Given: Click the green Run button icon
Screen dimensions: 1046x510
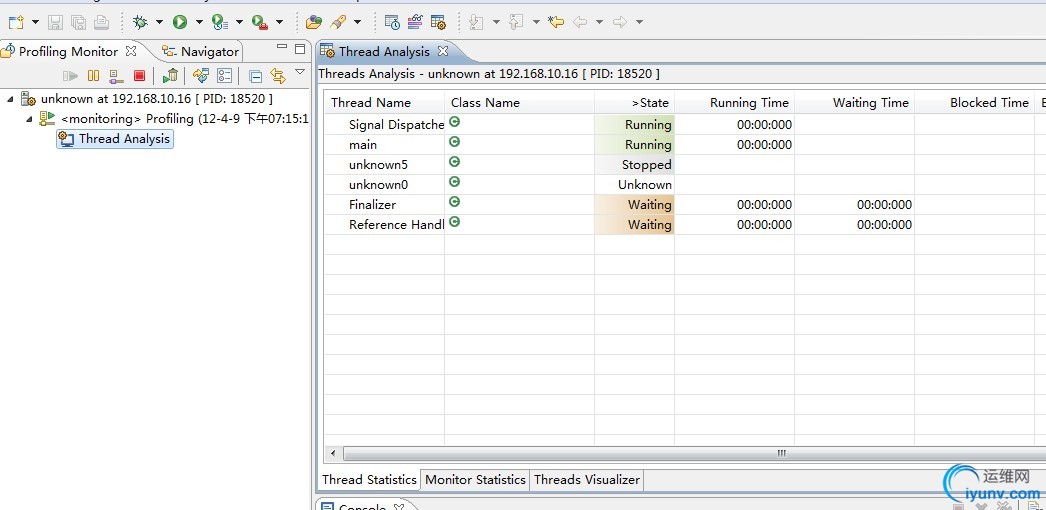Looking at the screenshot, I should 180,22.
